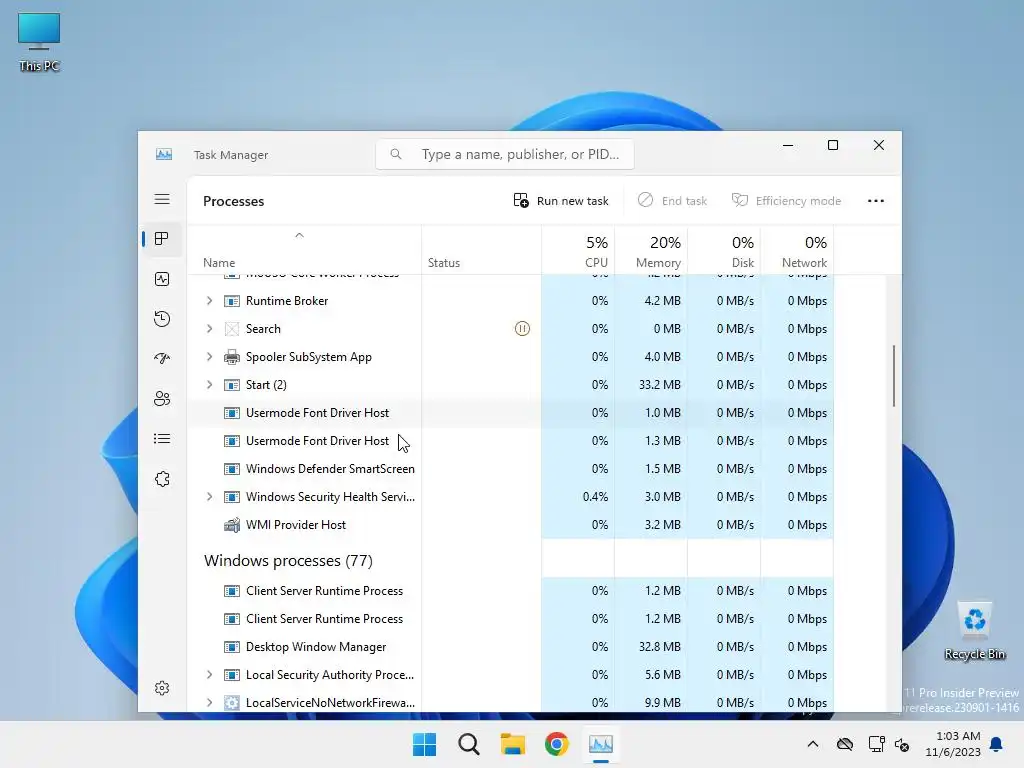This screenshot has height=768, width=1024.
Task: Click the 33.2 MB memory value for Start
Action: [660, 385]
